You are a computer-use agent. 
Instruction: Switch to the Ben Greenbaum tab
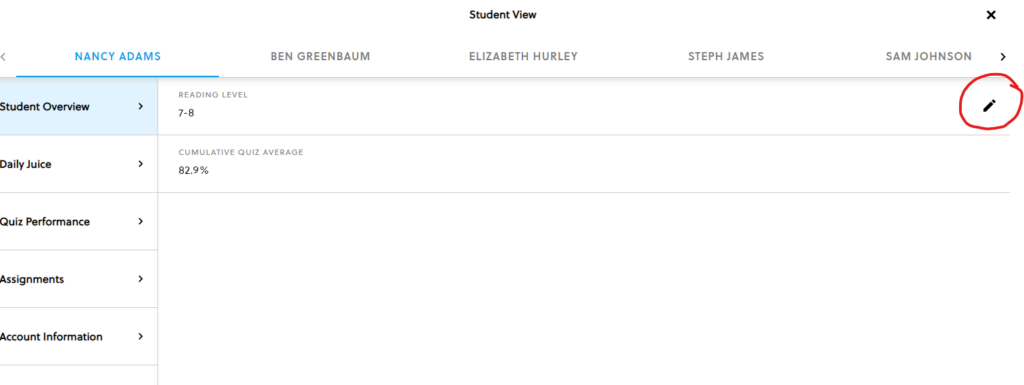[320, 57]
